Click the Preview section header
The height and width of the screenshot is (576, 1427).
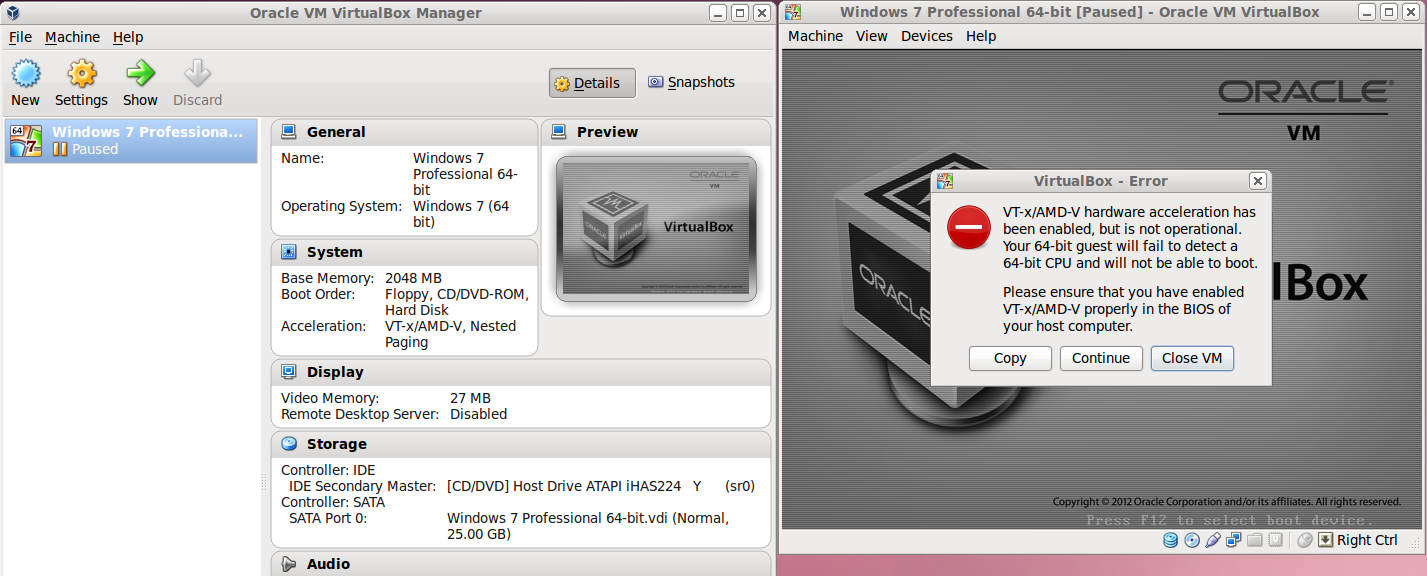point(656,132)
